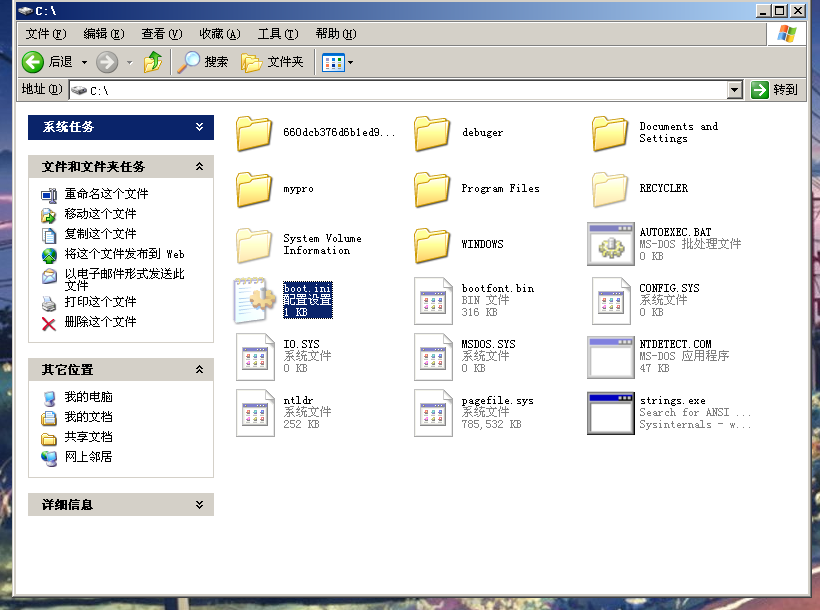Open the Back button history dropdown
Screen dimensions: 820x610
click(x=84, y=63)
